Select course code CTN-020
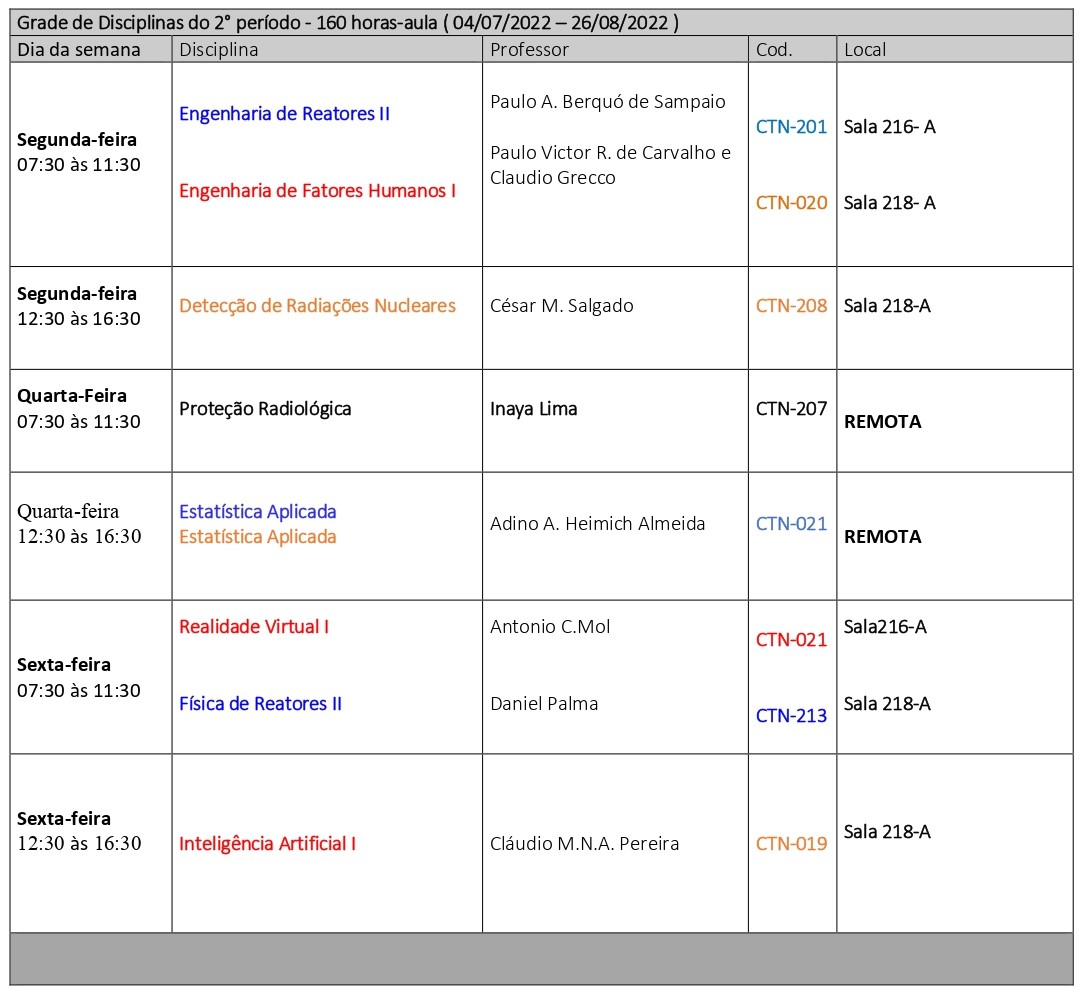Viewport: 1079px width, 989px height. pyautogui.click(x=791, y=203)
